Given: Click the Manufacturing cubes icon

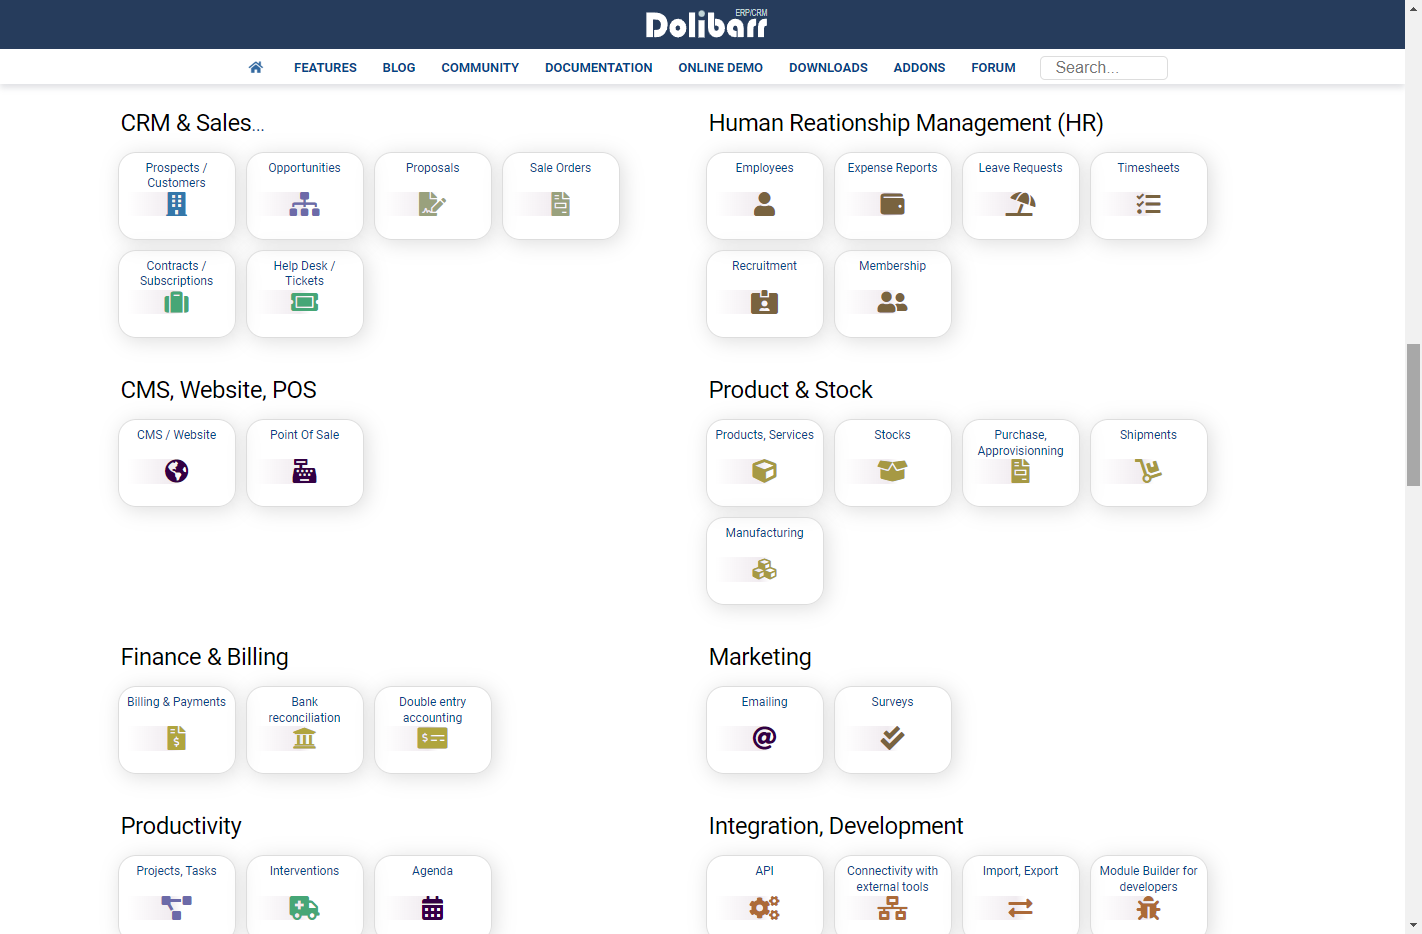Looking at the screenshot, I should click(x=765, y=569).
